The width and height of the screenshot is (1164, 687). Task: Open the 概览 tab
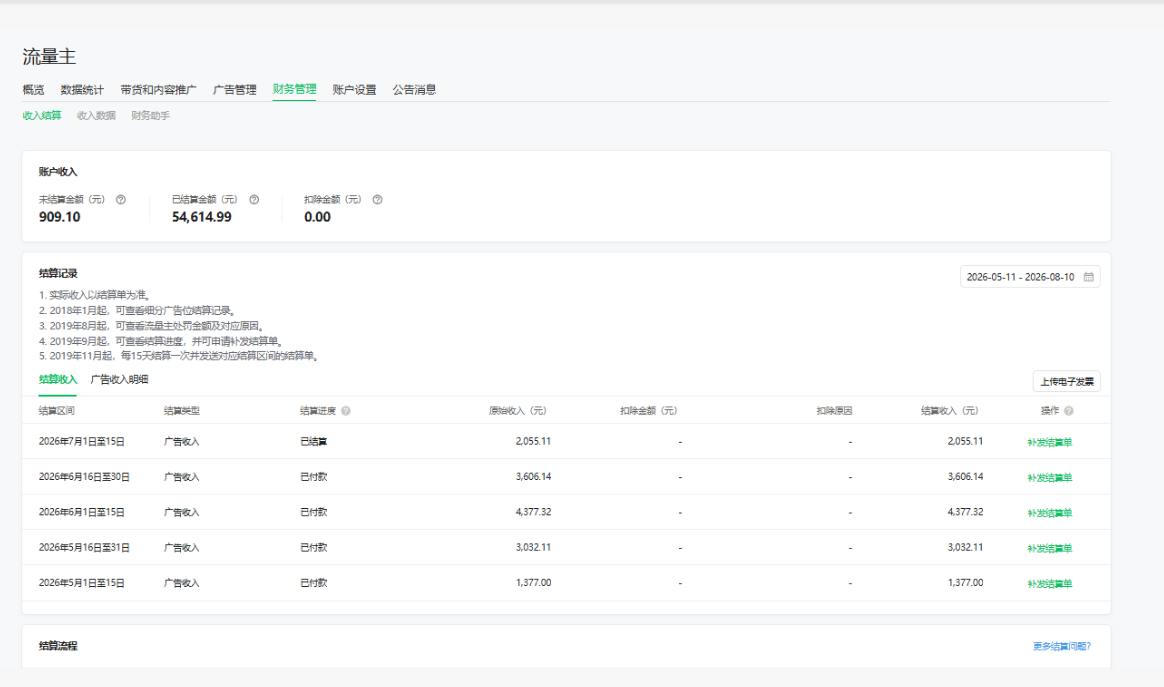(x=33, y=90)
